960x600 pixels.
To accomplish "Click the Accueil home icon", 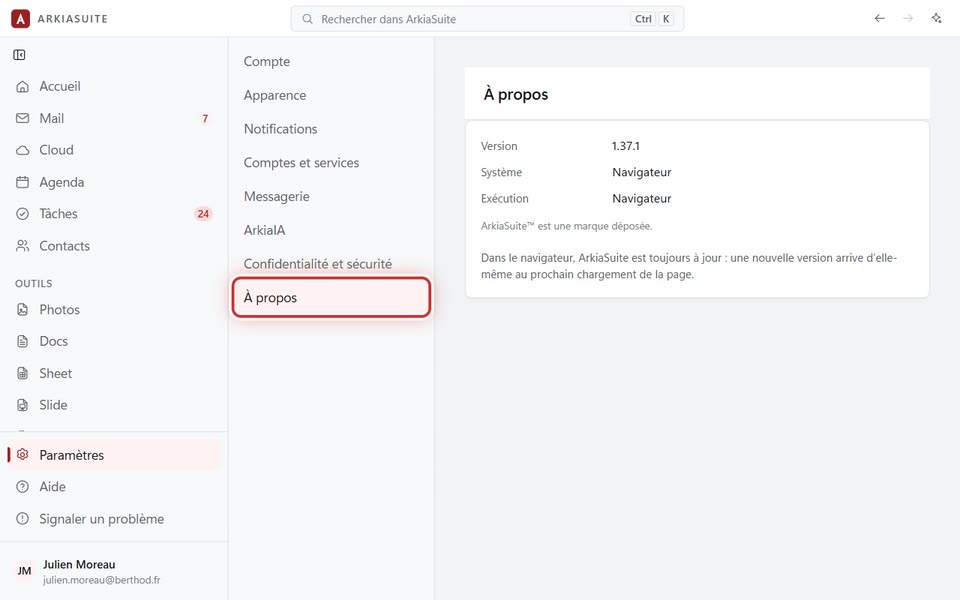I will [x=23, y=86].
